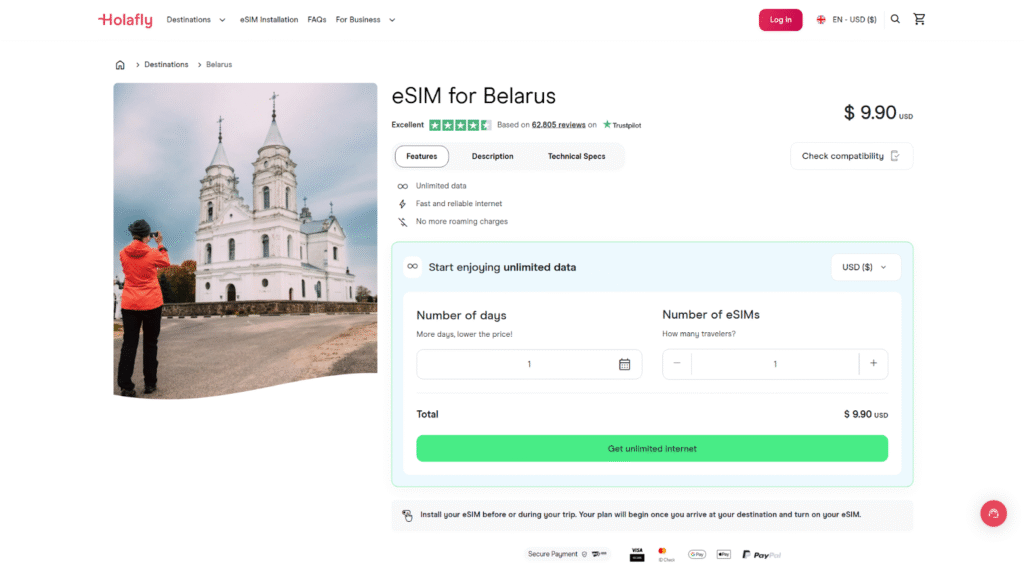1024x582 pixels.
Task: Open the chat bubble widget
Action: [993, 513]
